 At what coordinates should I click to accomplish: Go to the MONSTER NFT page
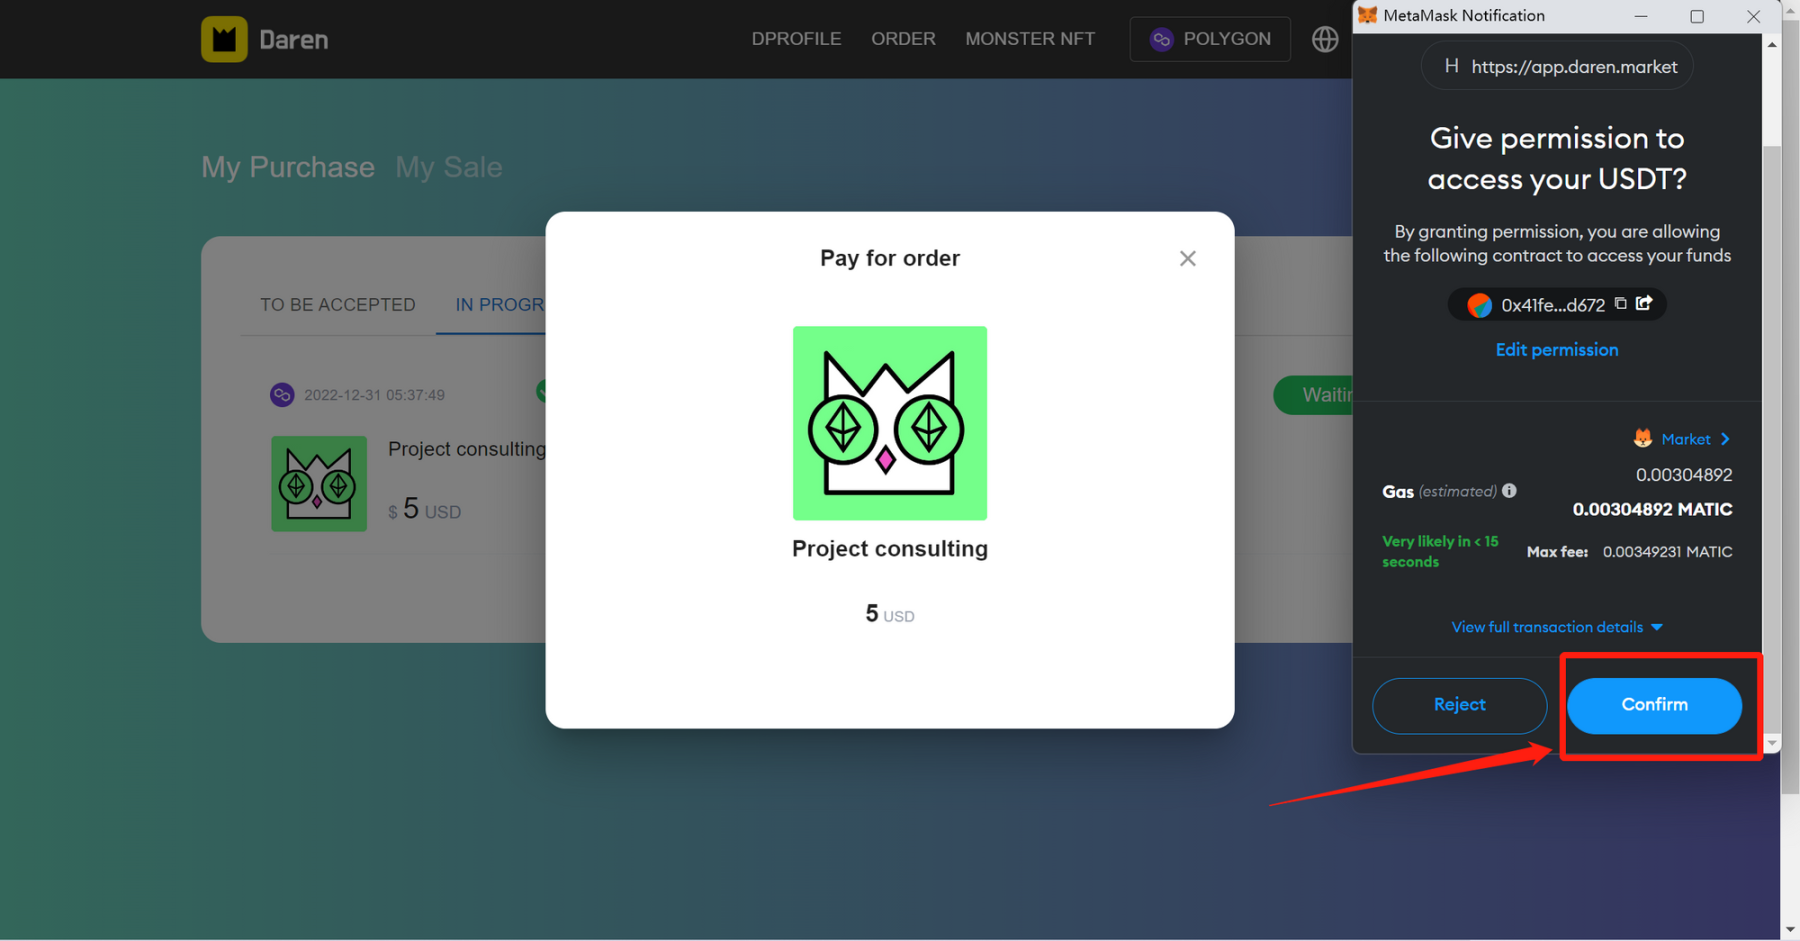pyautogui.click(x=1029, y=39)
